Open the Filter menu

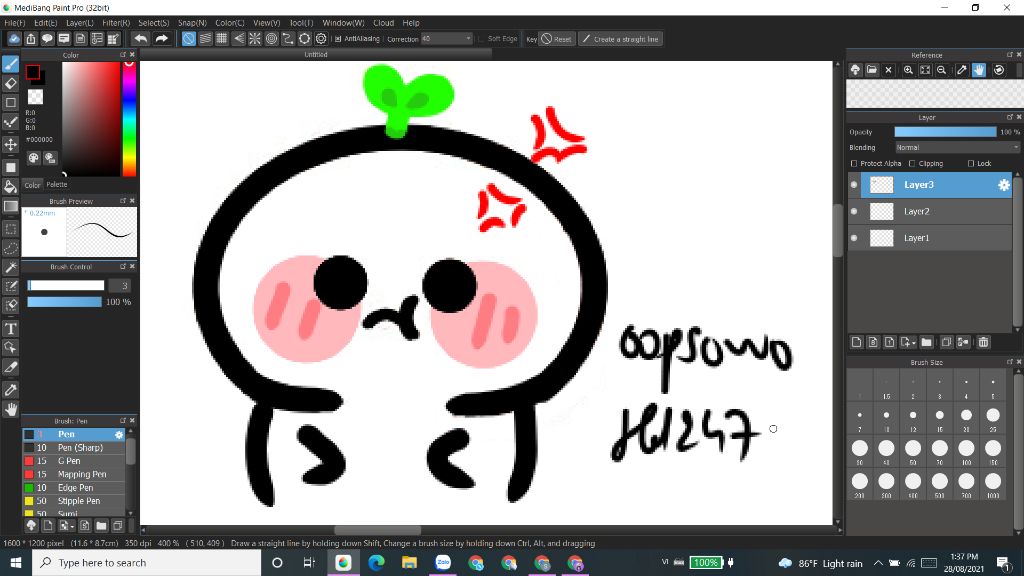tap(116, 23)
